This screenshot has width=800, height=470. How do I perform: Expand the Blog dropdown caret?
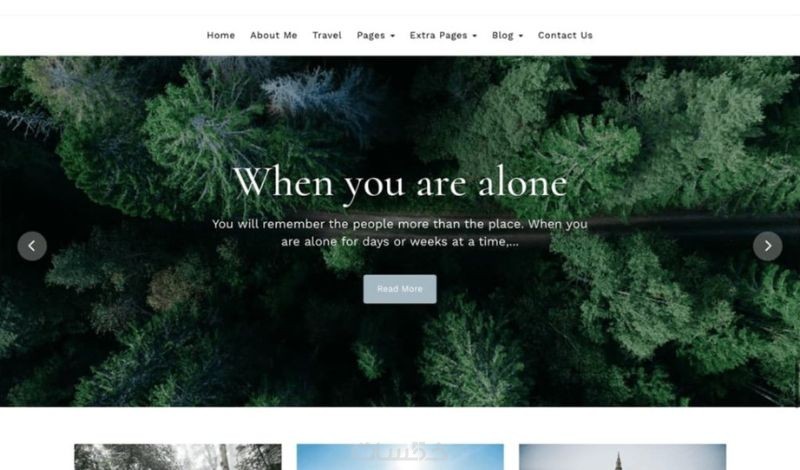tap(520, 36)
